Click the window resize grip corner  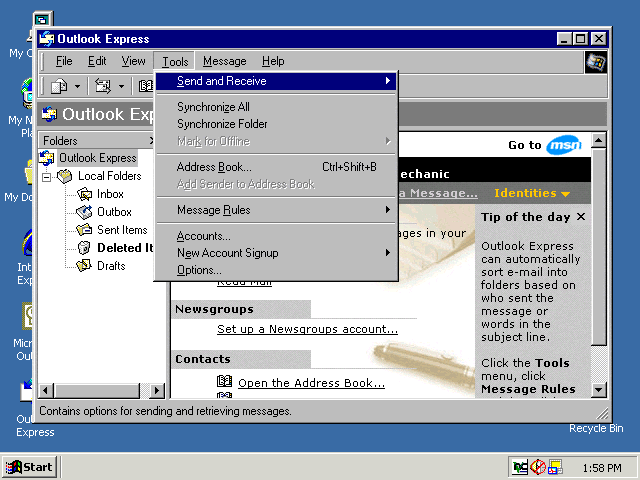(x=602, y=413)
